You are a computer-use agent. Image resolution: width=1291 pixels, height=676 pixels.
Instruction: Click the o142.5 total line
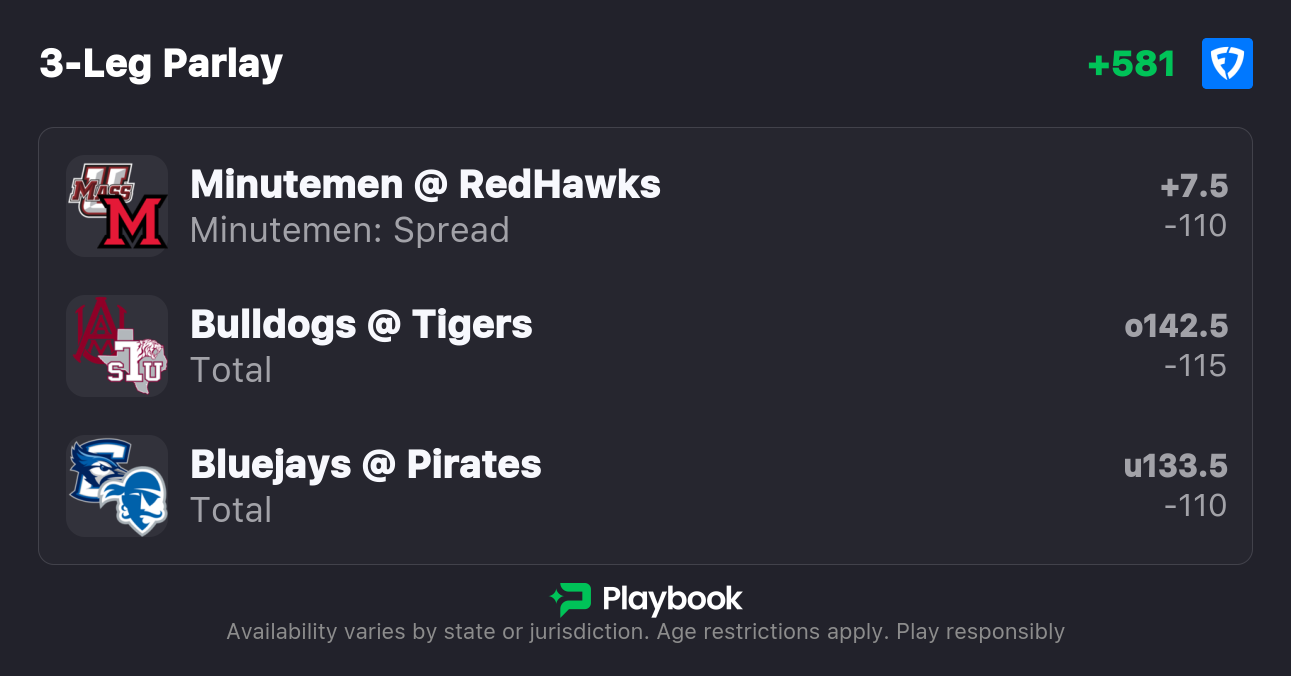tap(1176, 326)
